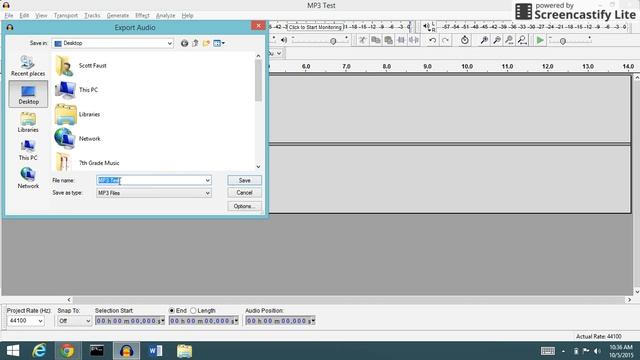The width and height of the screenshot is (640, 360).
Task: Click the Zoom Out magnifier
Action: (497, 40)
